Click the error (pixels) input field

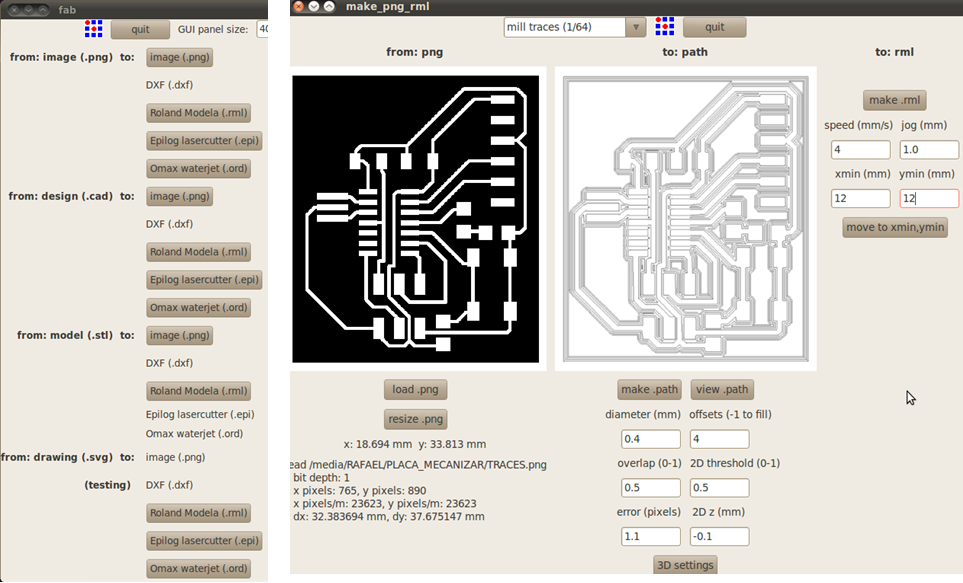pos(650,536)
